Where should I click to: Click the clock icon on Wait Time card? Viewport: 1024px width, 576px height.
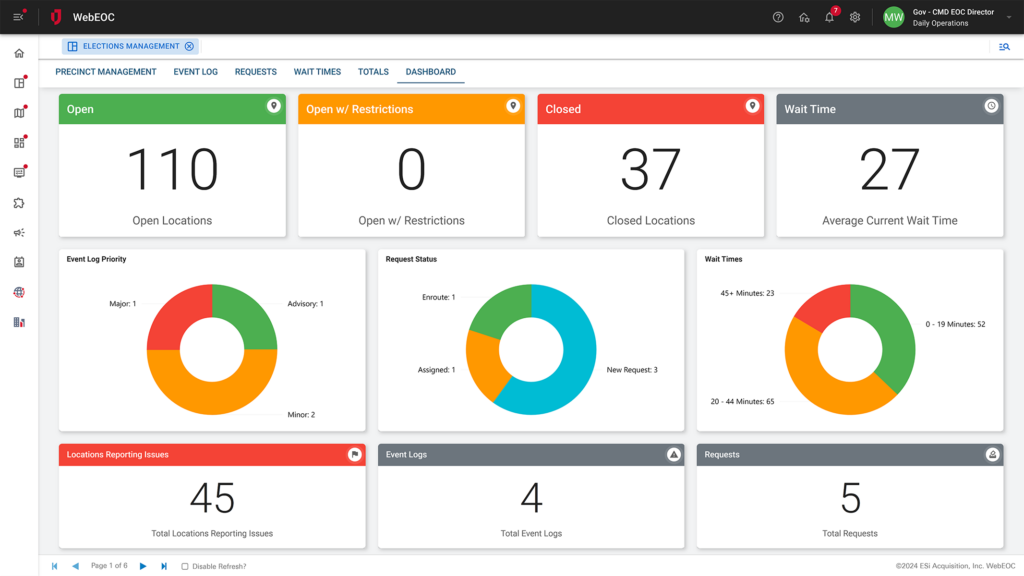coord(991,106)
